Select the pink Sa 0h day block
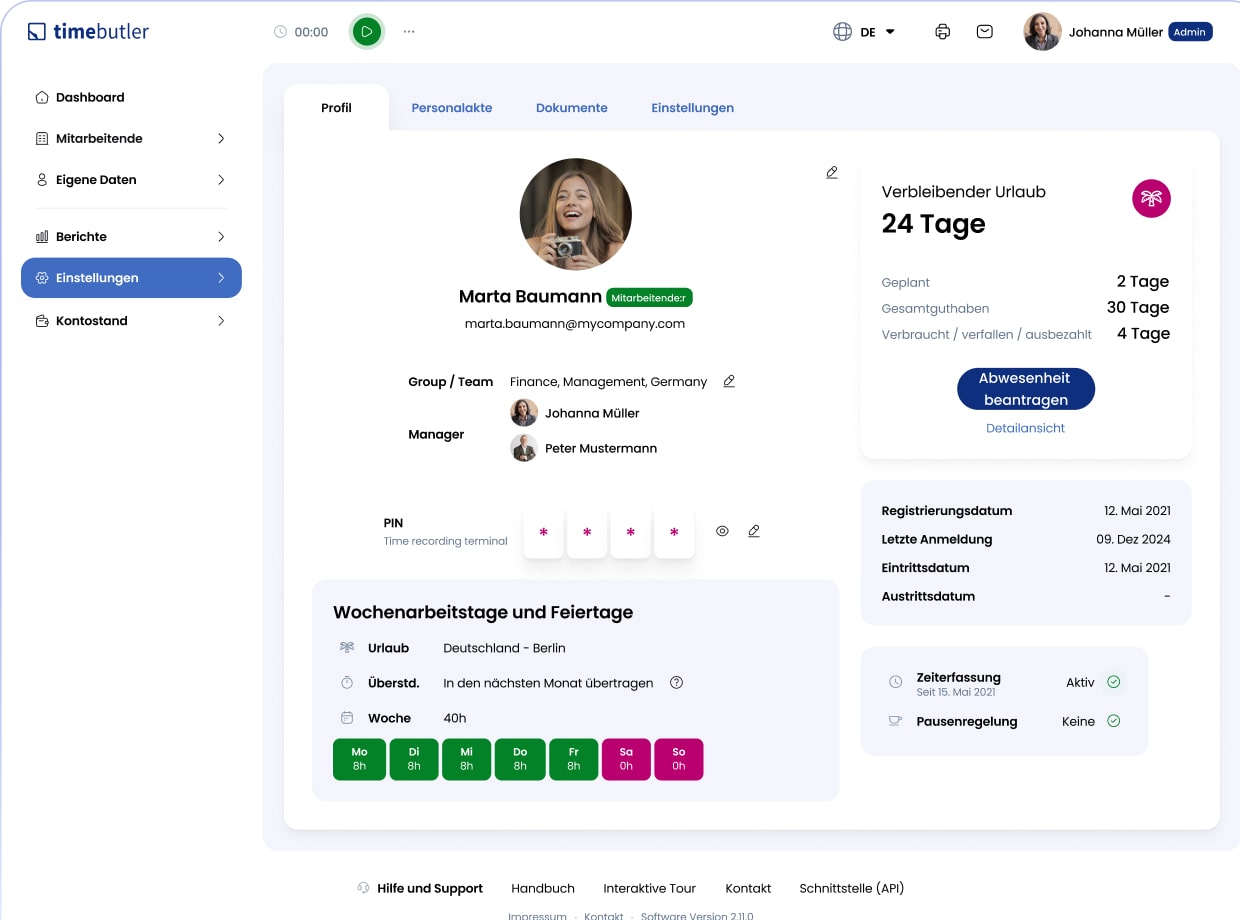 click(625, 759)
